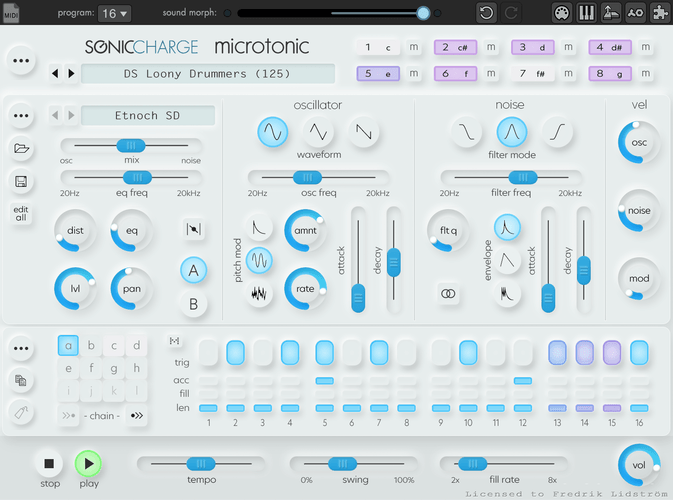The image size is (673, 500).
Task: Select drum channel 2 c#
Action: point(455,47)
